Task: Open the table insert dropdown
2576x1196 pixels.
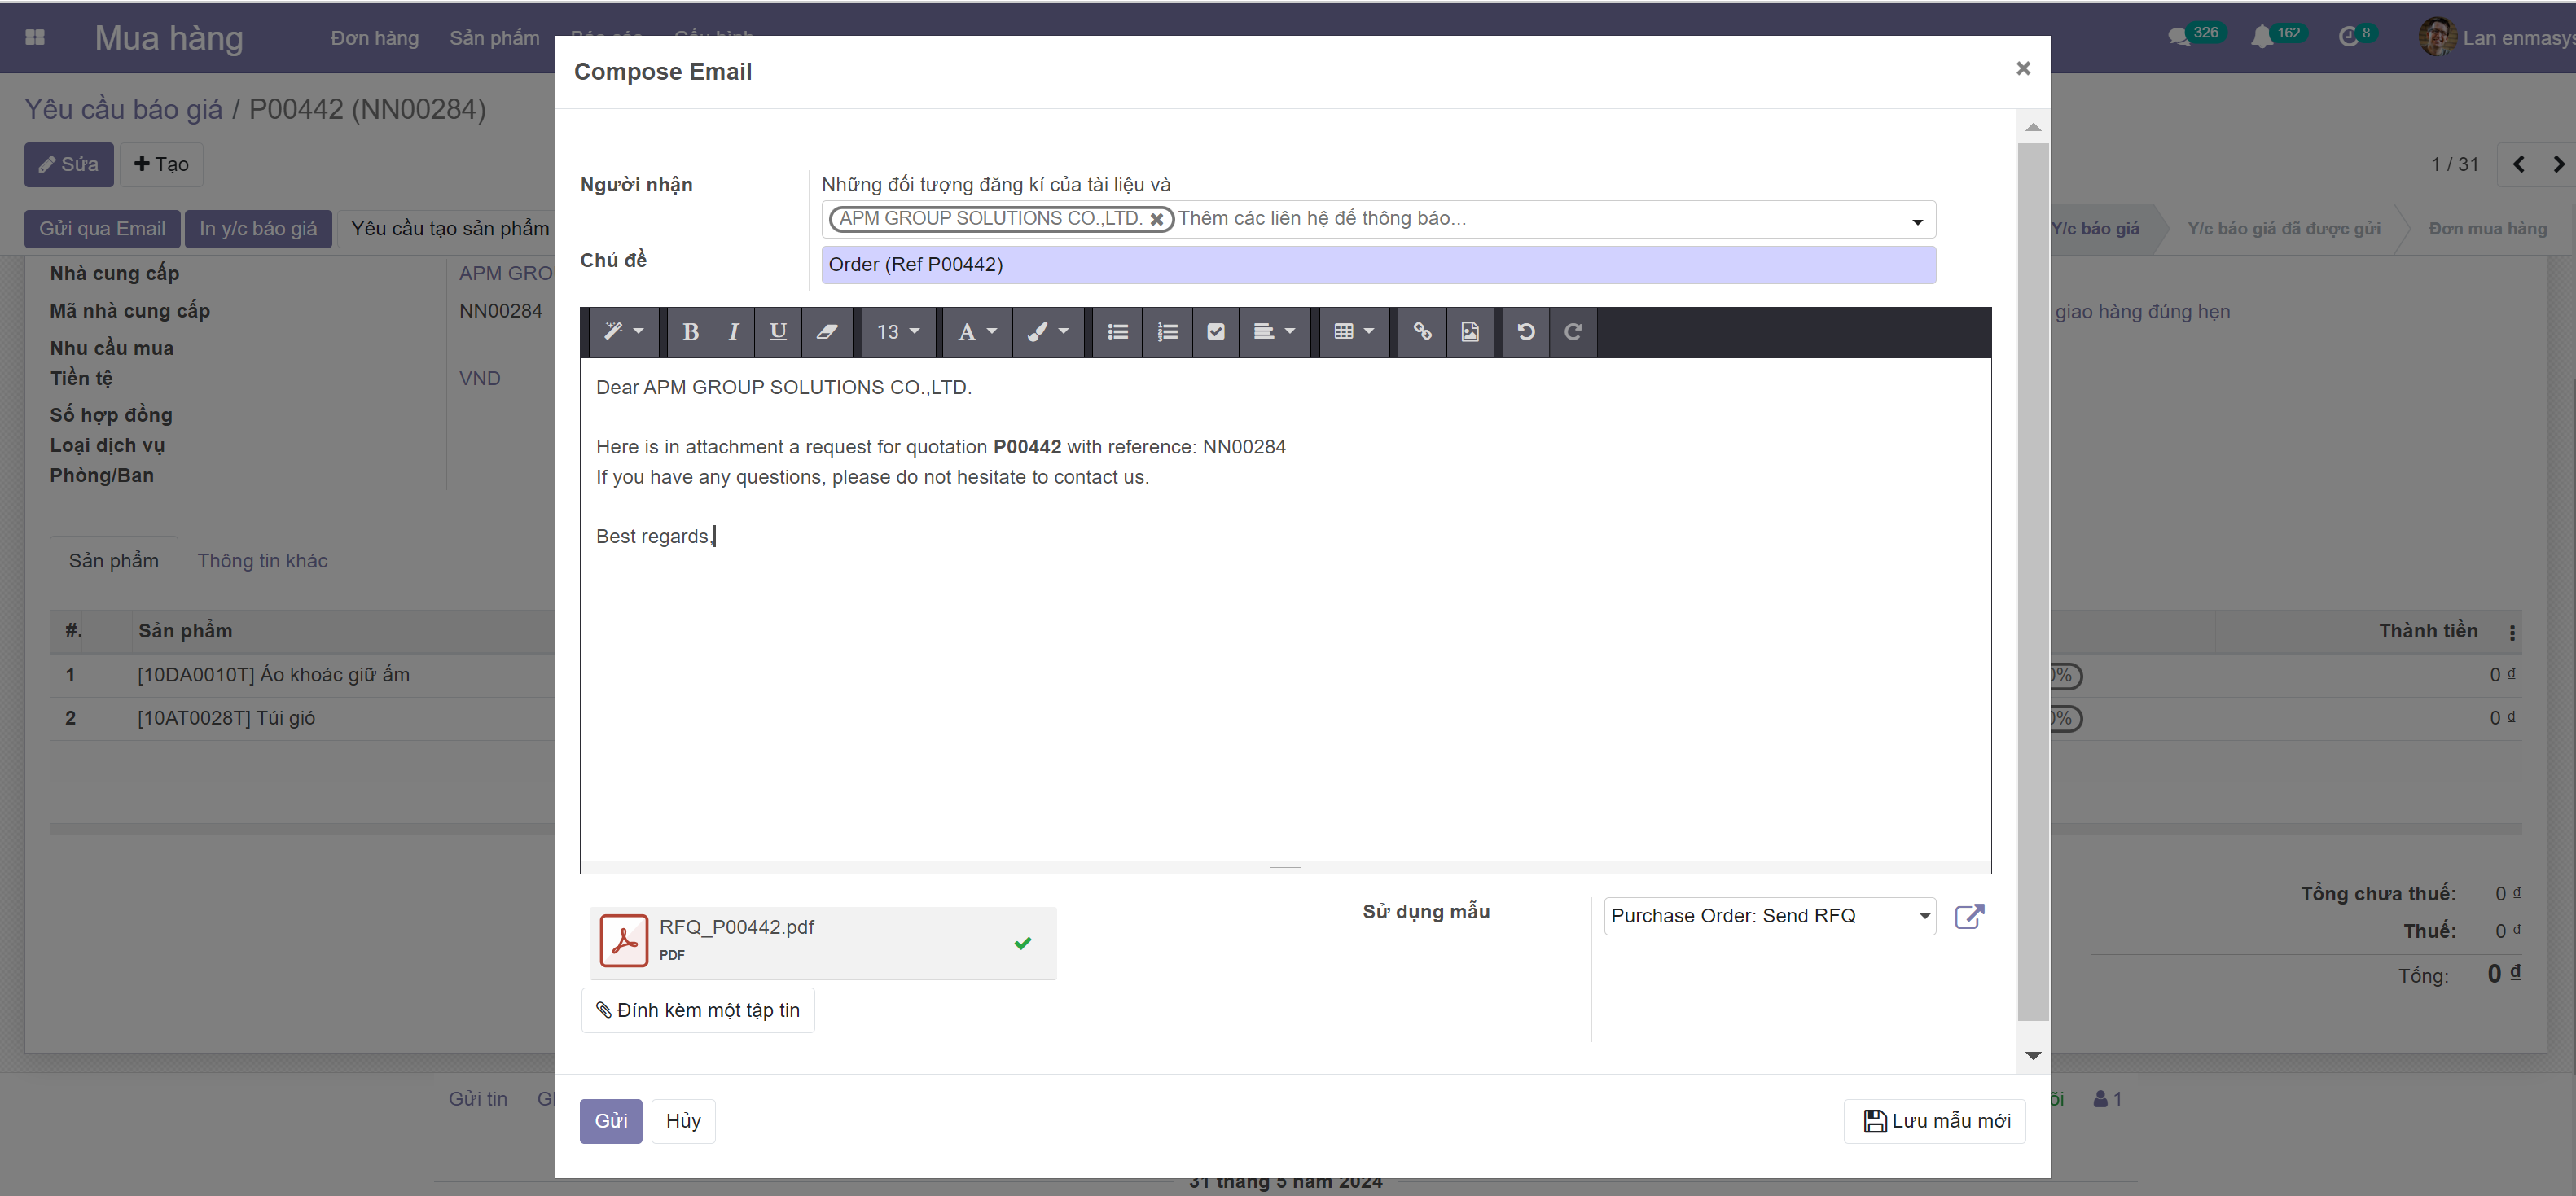Action: pyautogui.click(x=1353, y=332)
